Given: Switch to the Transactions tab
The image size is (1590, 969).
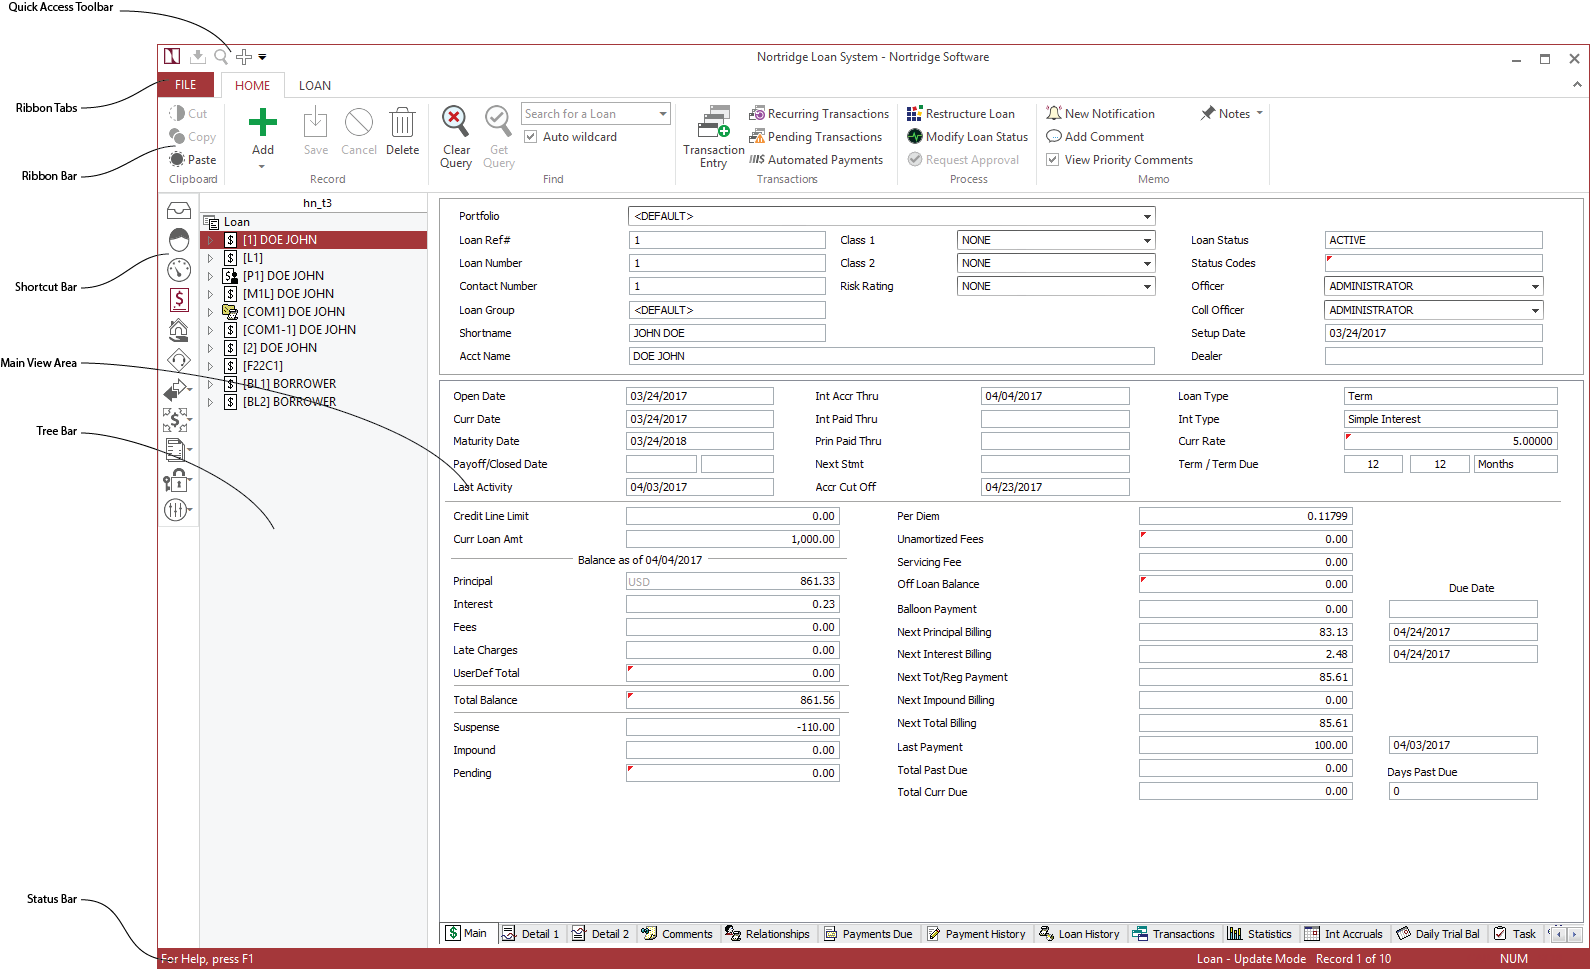Looking at the screenshot, I should 1173,934.
